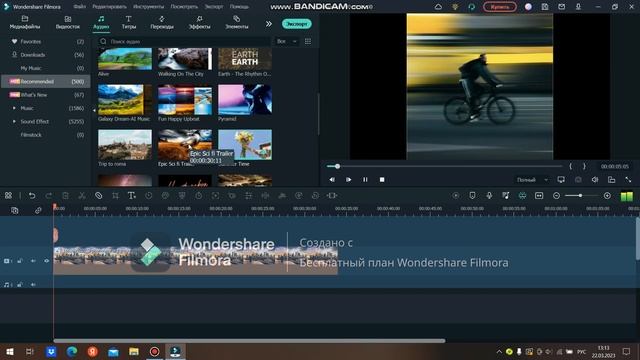Click the marker shield icon above the timeline
The image size is (640, 360).
pyautogui.click(x=472, y=196)
